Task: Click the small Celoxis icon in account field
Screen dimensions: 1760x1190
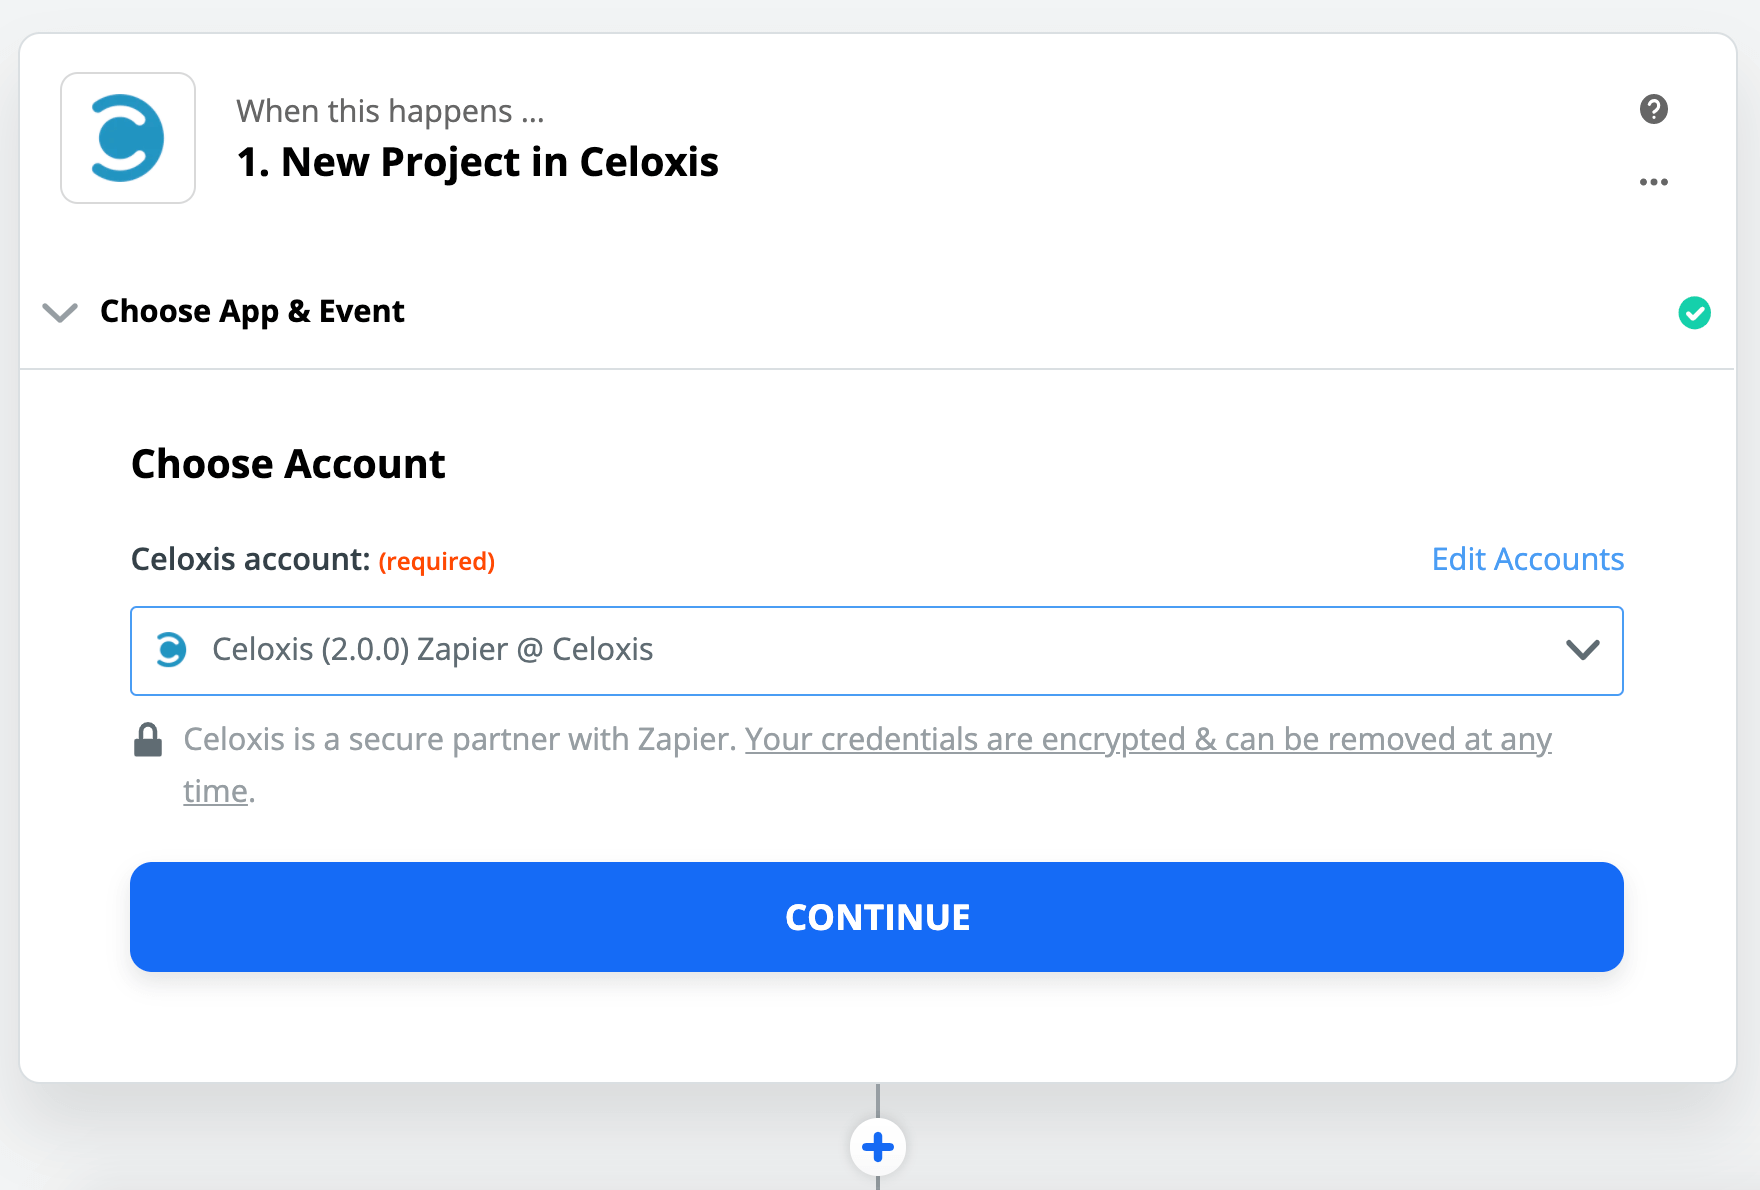Action: click(171, 650)
